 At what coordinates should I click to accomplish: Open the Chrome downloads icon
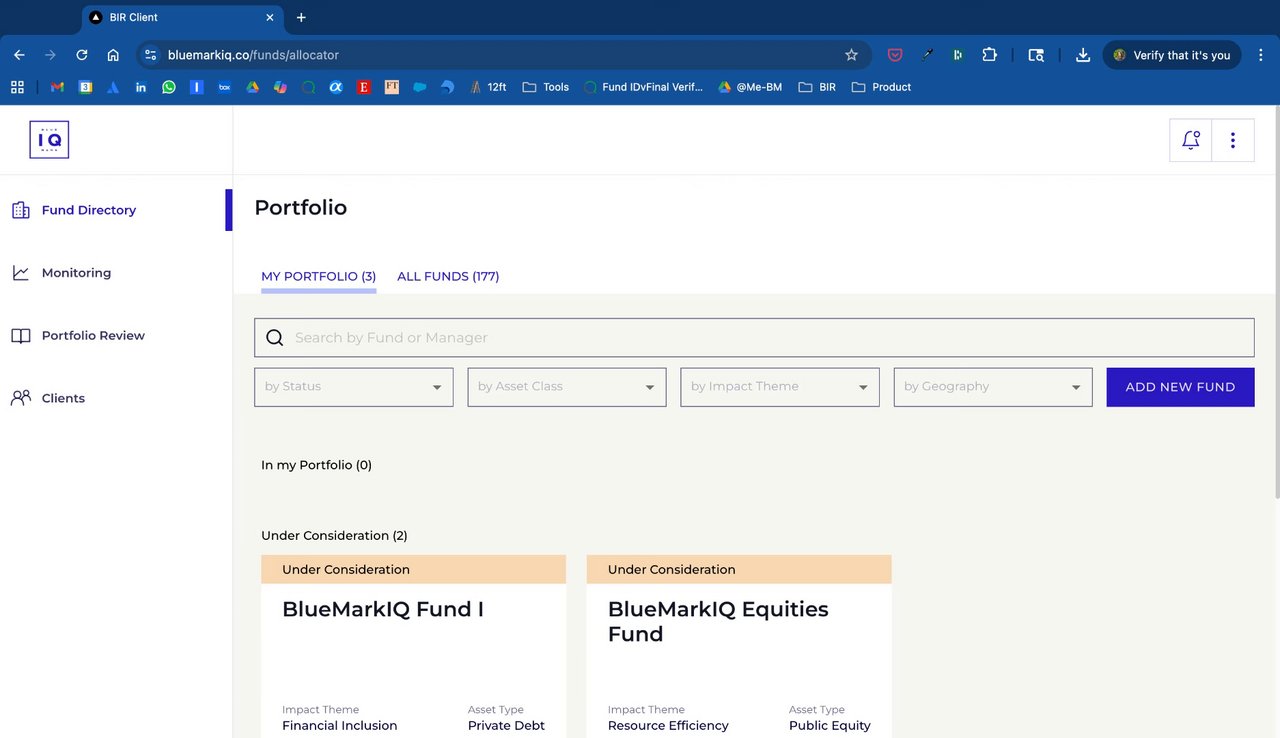[x=1082, y=55]
